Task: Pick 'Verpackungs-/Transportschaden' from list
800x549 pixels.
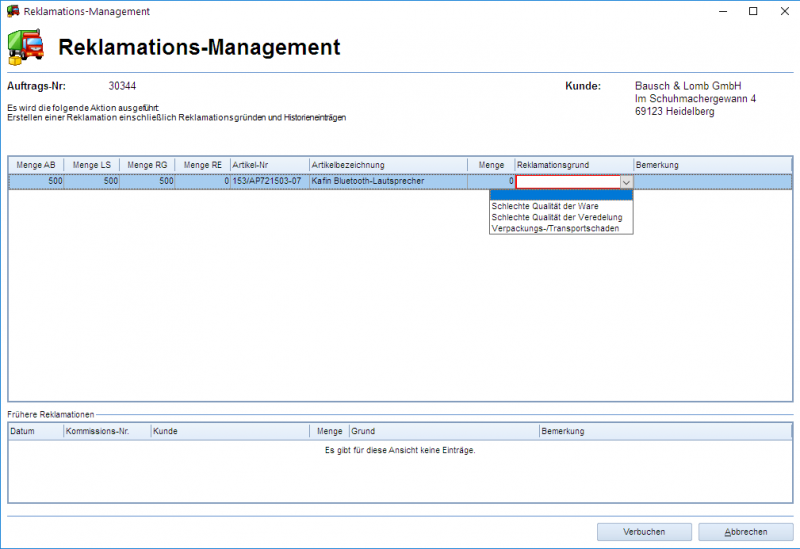Action: pyautogui.click(x=555, y=228)
